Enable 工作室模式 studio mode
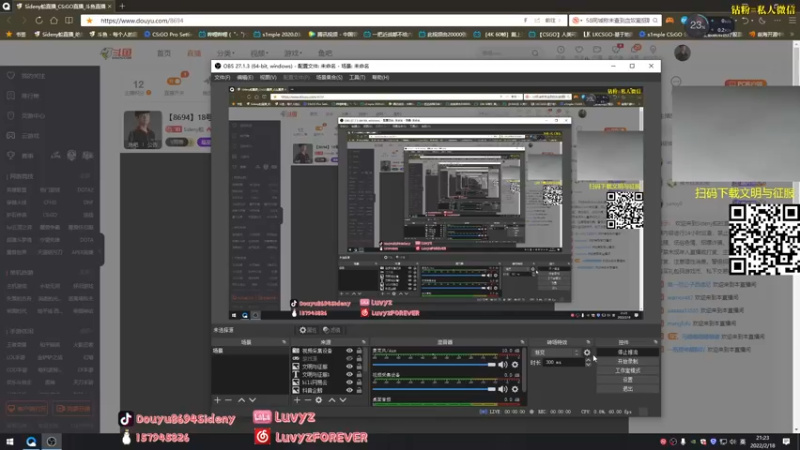 [x=628, y=370]
